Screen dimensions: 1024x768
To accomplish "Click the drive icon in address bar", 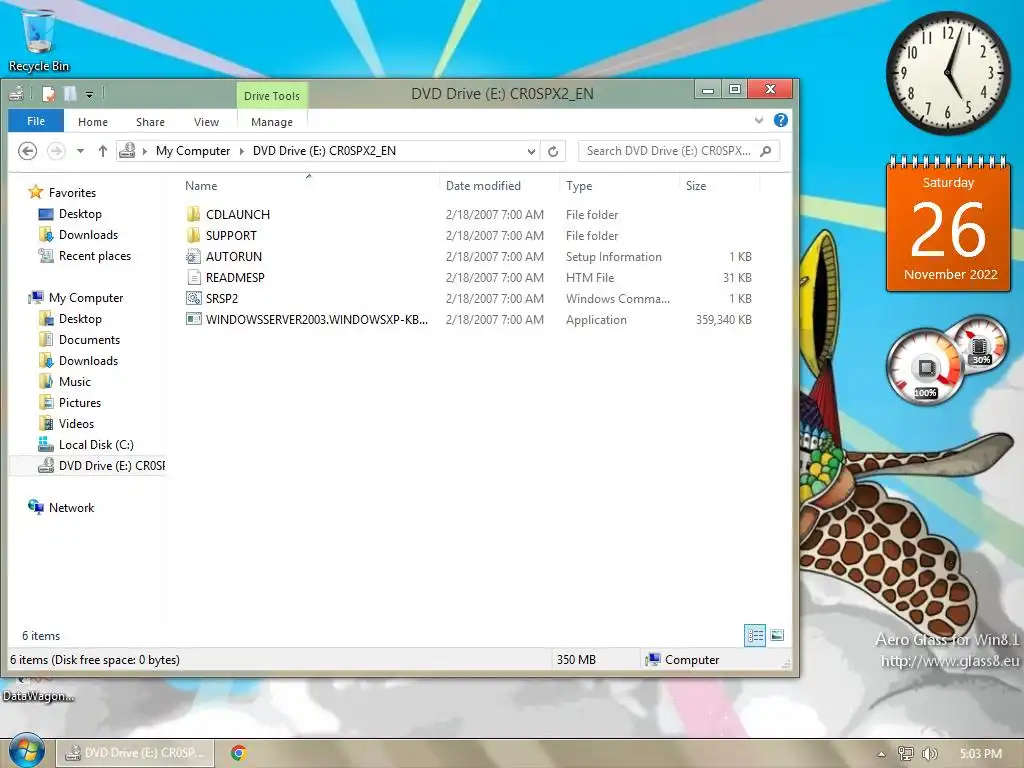I will point(127,151).
